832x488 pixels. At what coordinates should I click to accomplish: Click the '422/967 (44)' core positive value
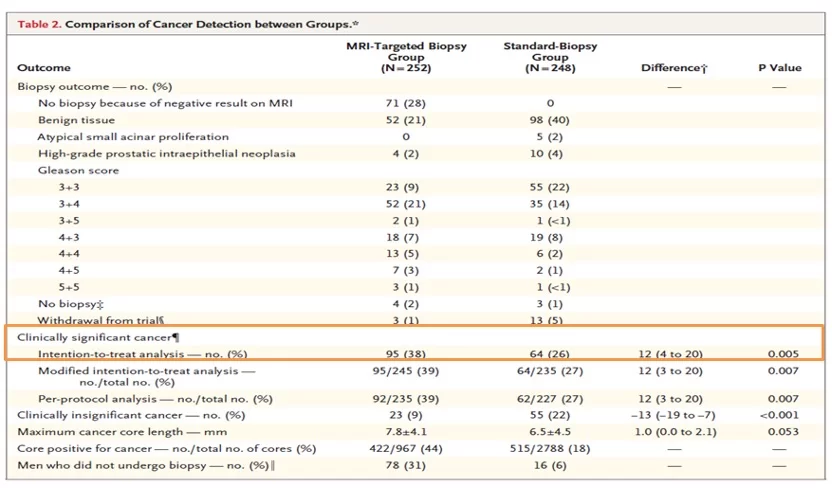point(405,447)
